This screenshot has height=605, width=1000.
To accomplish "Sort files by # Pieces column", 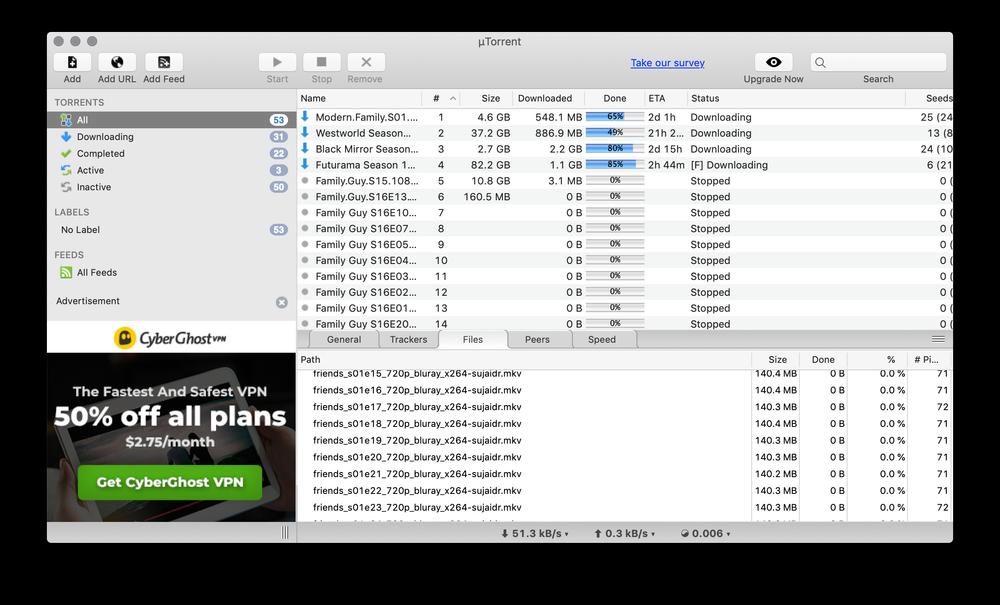I will (929, 360).
